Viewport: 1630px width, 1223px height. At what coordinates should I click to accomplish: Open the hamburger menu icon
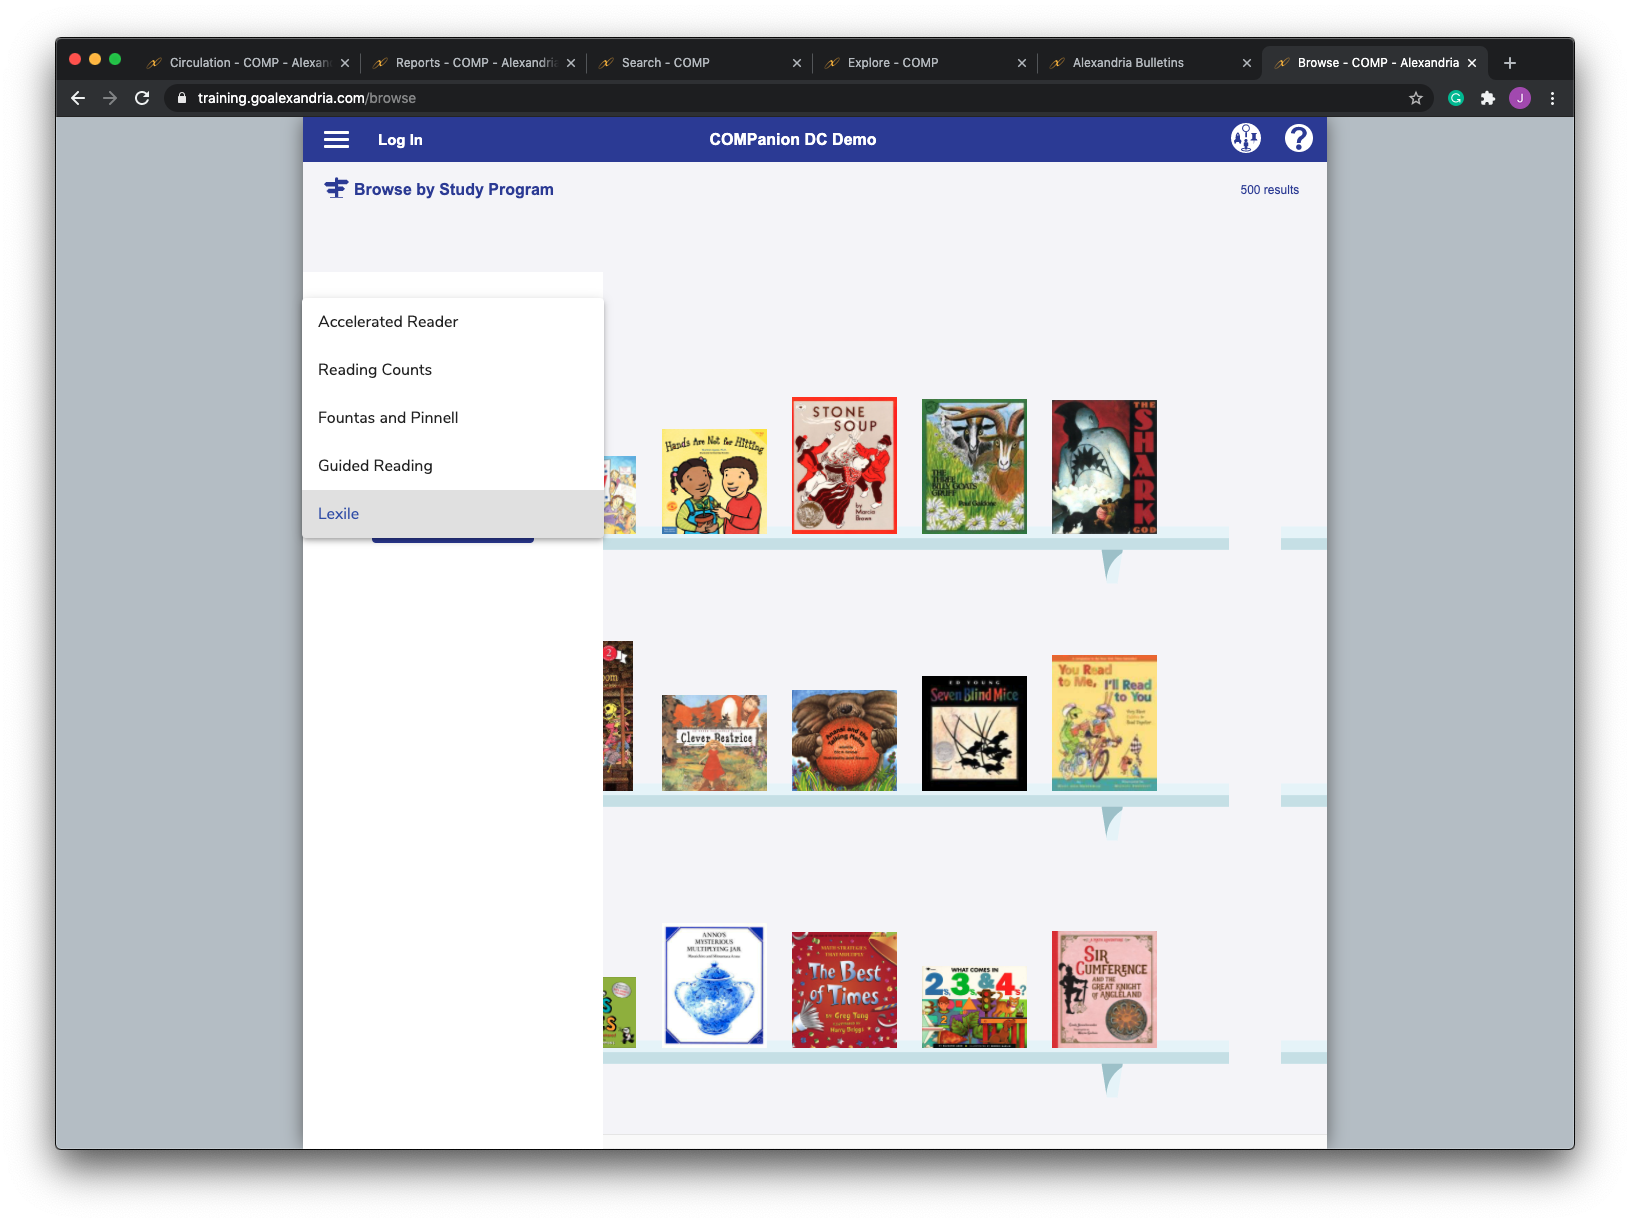336,140
